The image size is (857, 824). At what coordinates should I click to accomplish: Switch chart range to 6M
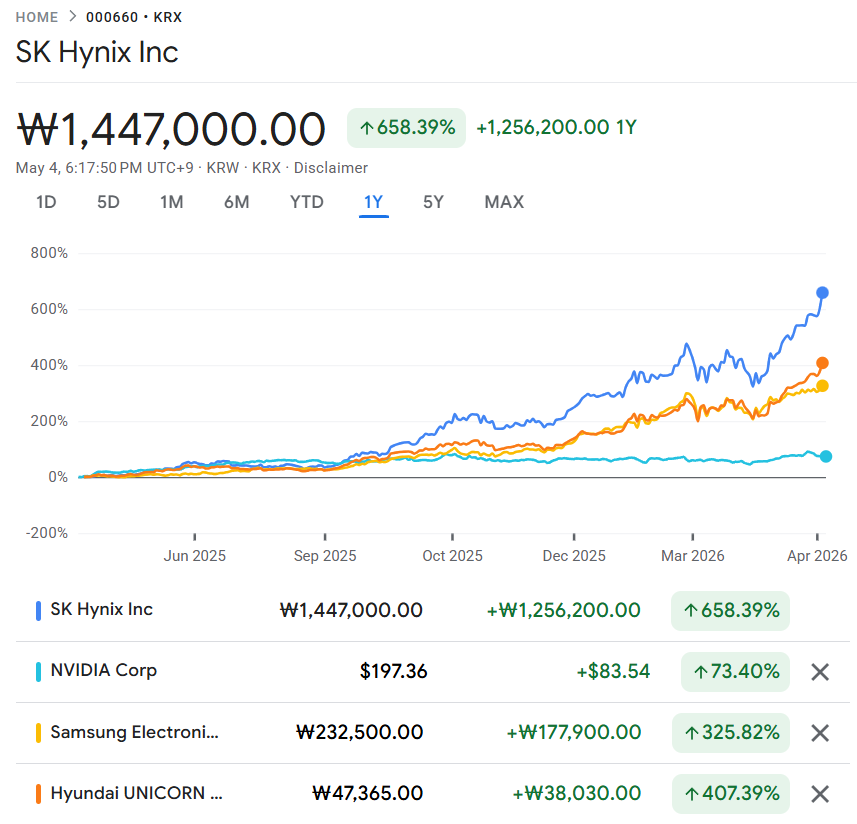237,202
